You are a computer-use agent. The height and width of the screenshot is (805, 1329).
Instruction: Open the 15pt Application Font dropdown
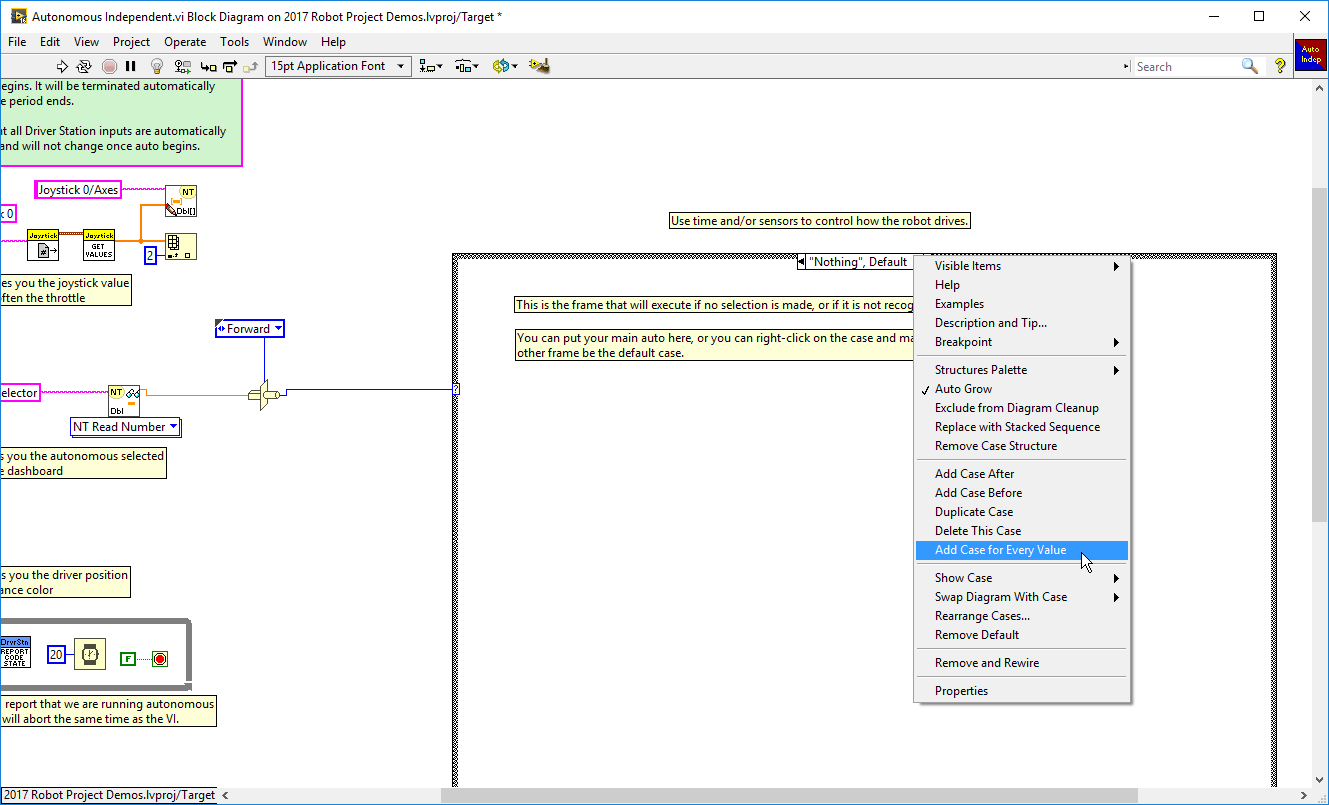[338, 66]
